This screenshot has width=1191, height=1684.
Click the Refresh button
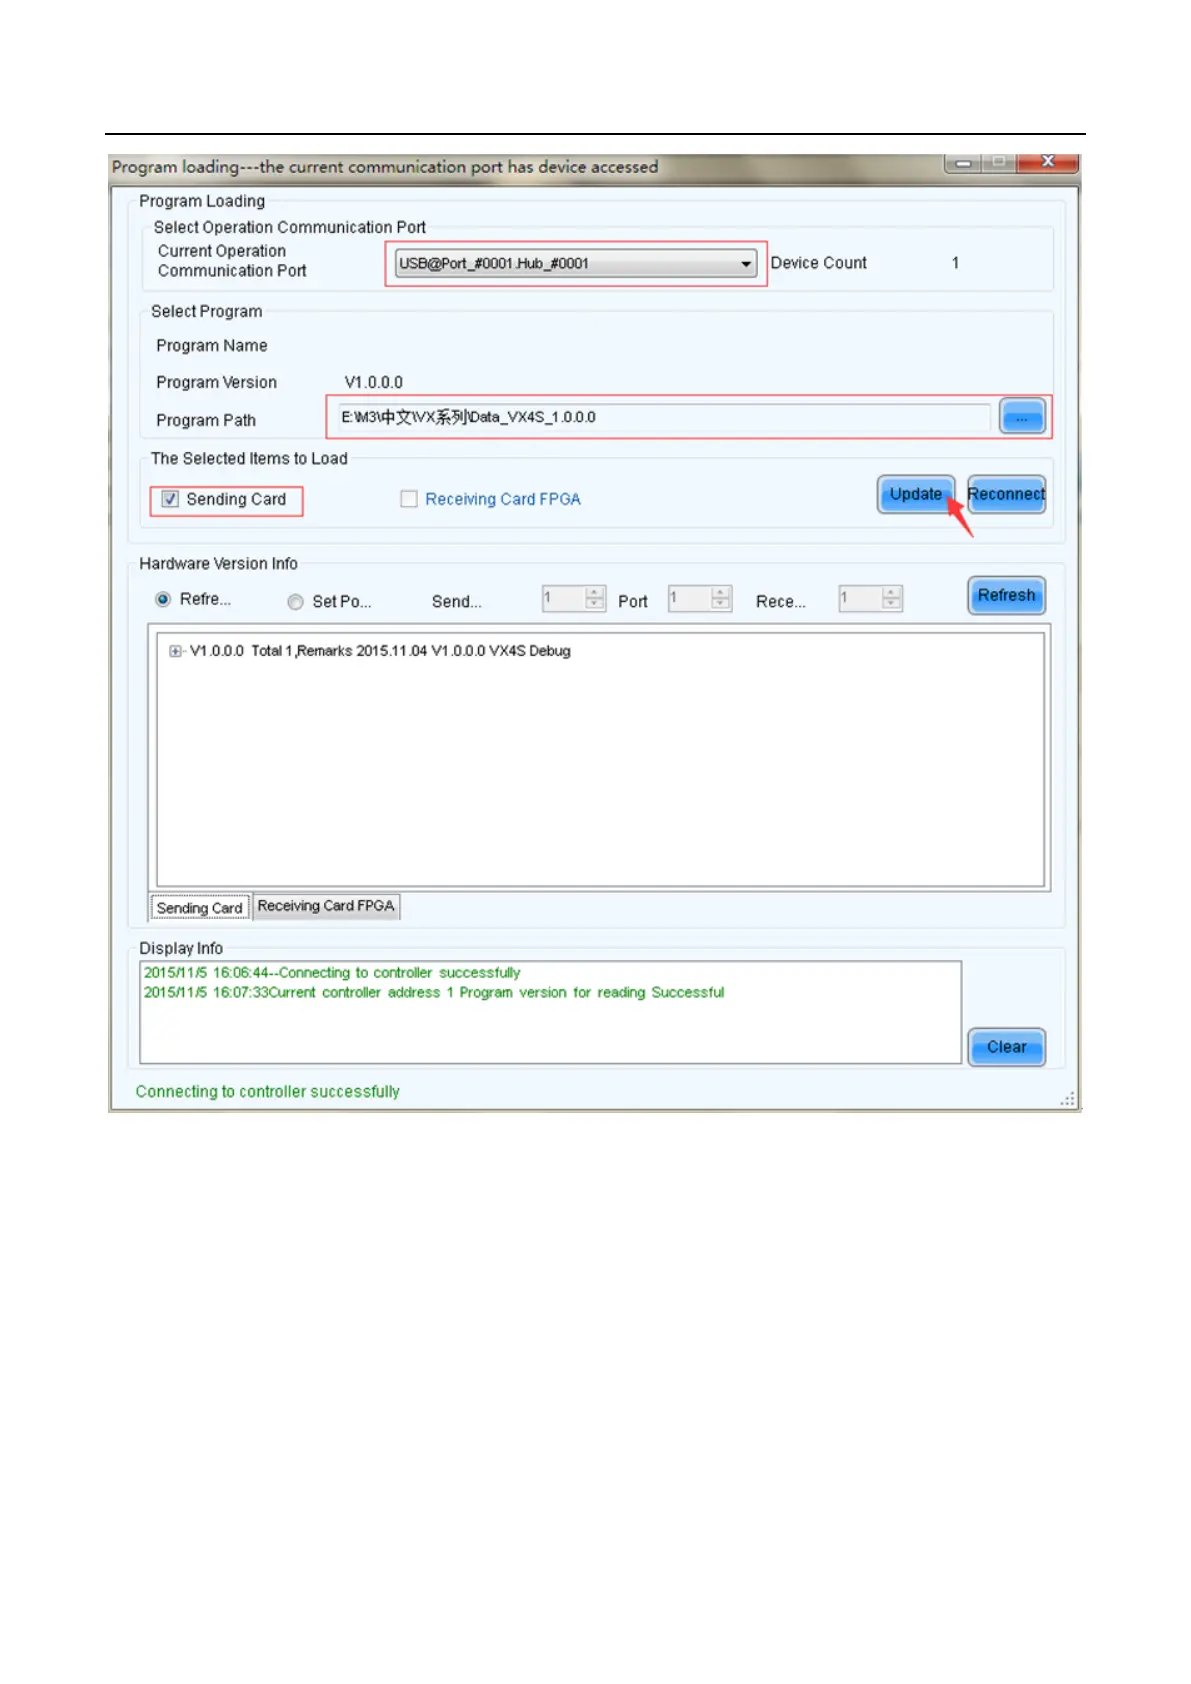(1006, 595)
